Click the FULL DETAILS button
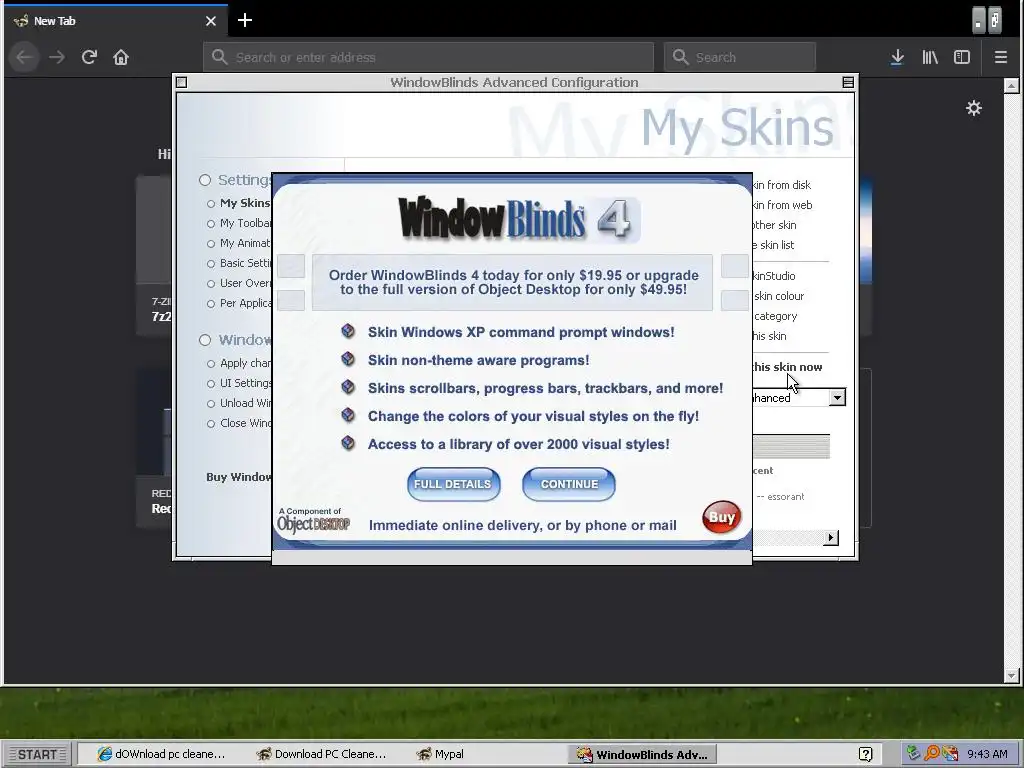Screen dimensions: 1024x768 453,485
